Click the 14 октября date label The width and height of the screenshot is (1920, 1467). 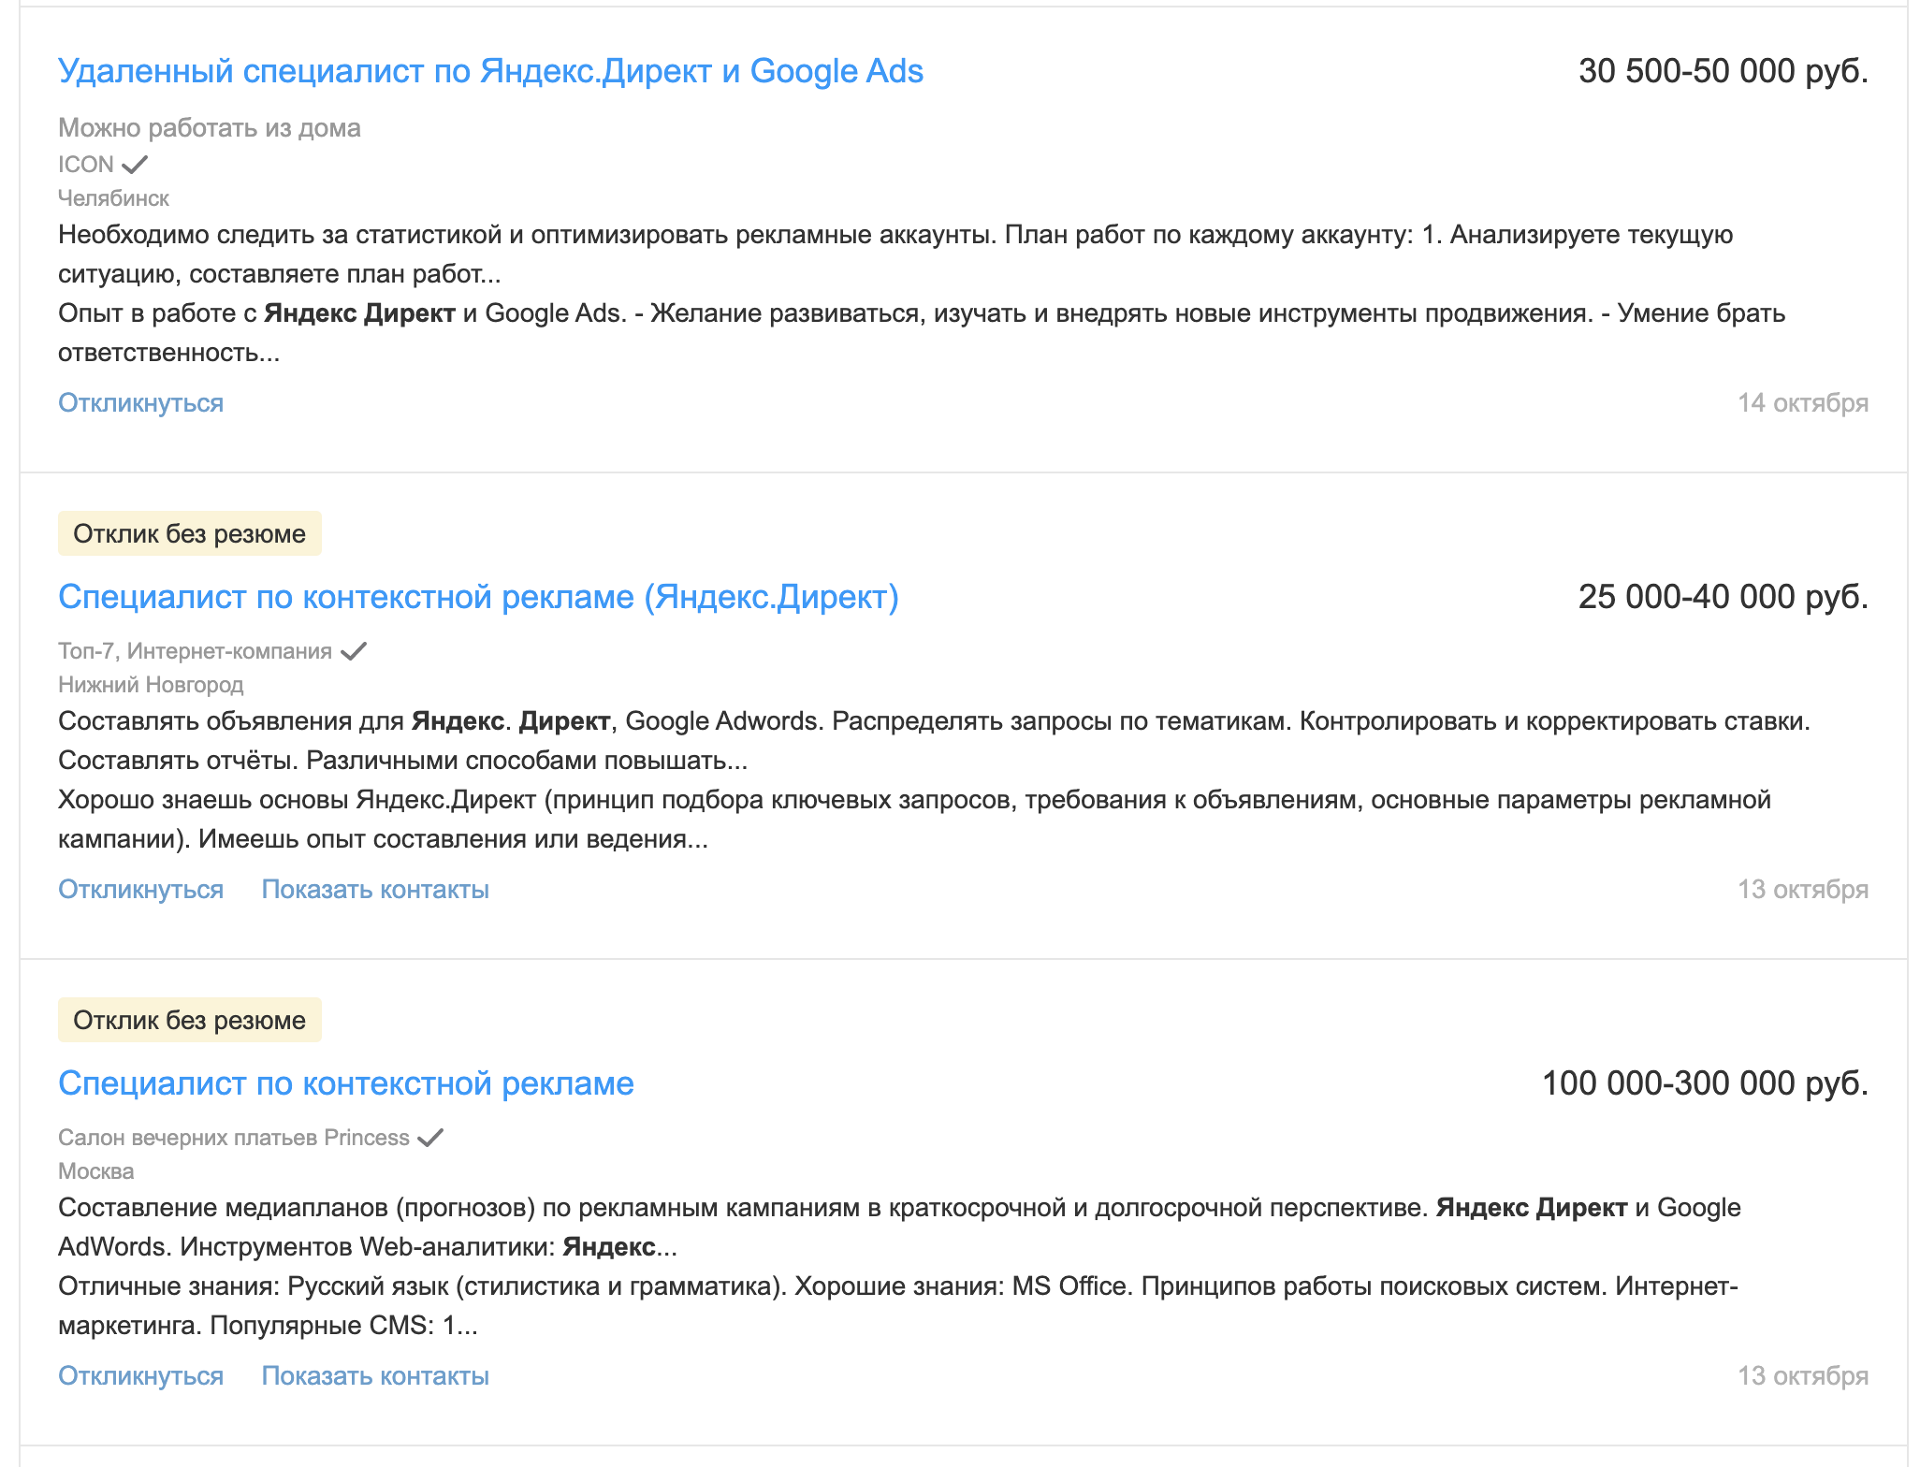1803,403
